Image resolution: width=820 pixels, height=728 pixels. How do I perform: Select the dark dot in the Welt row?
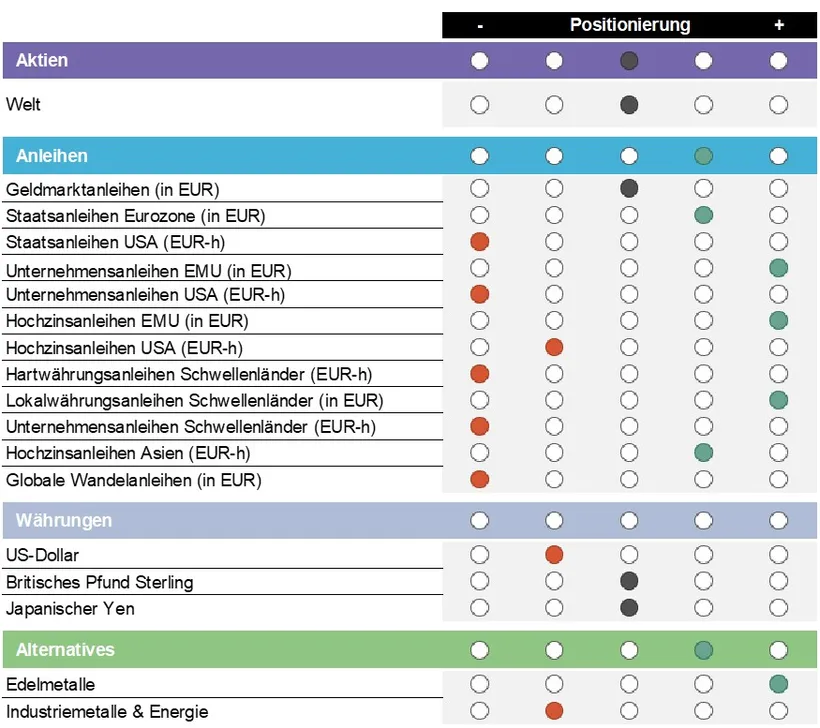point(629,104)
